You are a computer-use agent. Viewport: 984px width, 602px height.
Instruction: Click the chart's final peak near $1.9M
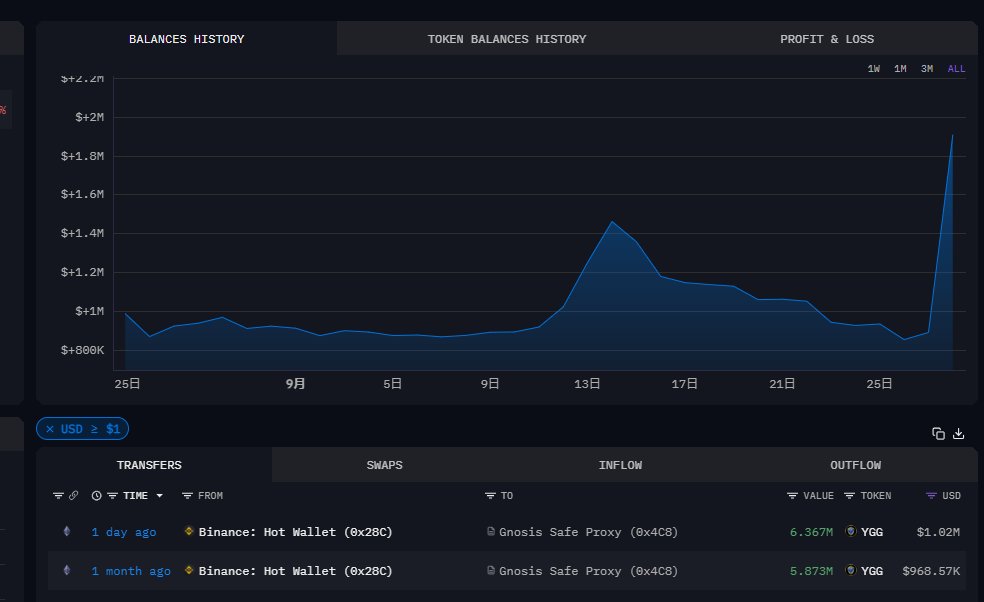952,136
